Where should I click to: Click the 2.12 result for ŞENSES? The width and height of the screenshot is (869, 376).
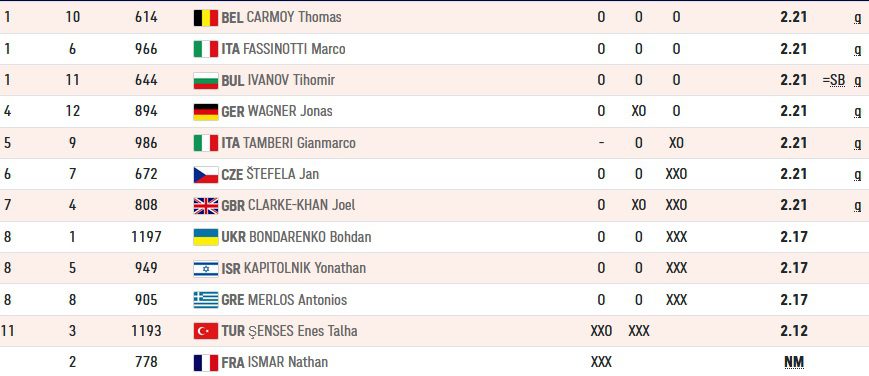point(794,331)
